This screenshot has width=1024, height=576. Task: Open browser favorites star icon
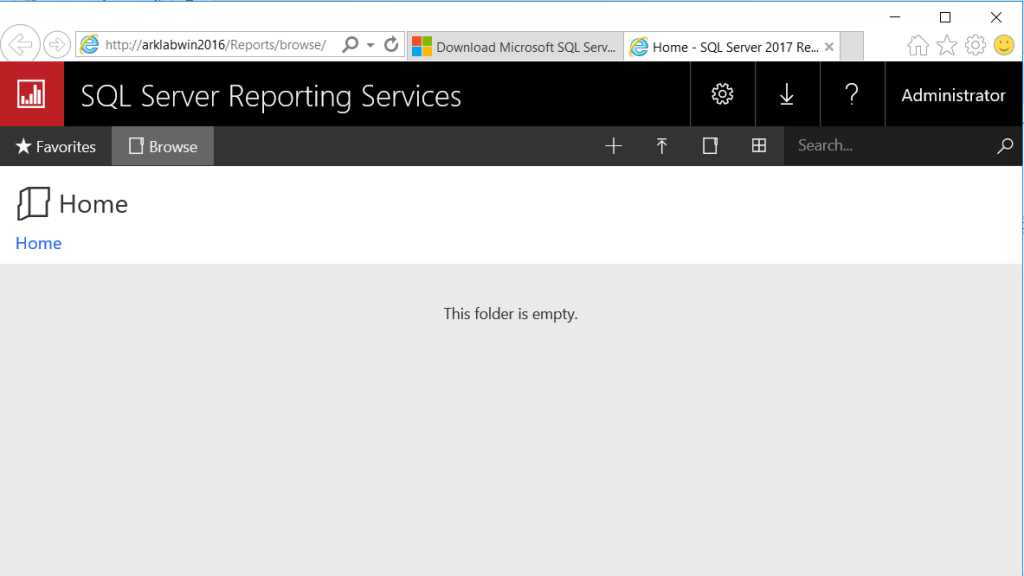(x=946, y=45)
